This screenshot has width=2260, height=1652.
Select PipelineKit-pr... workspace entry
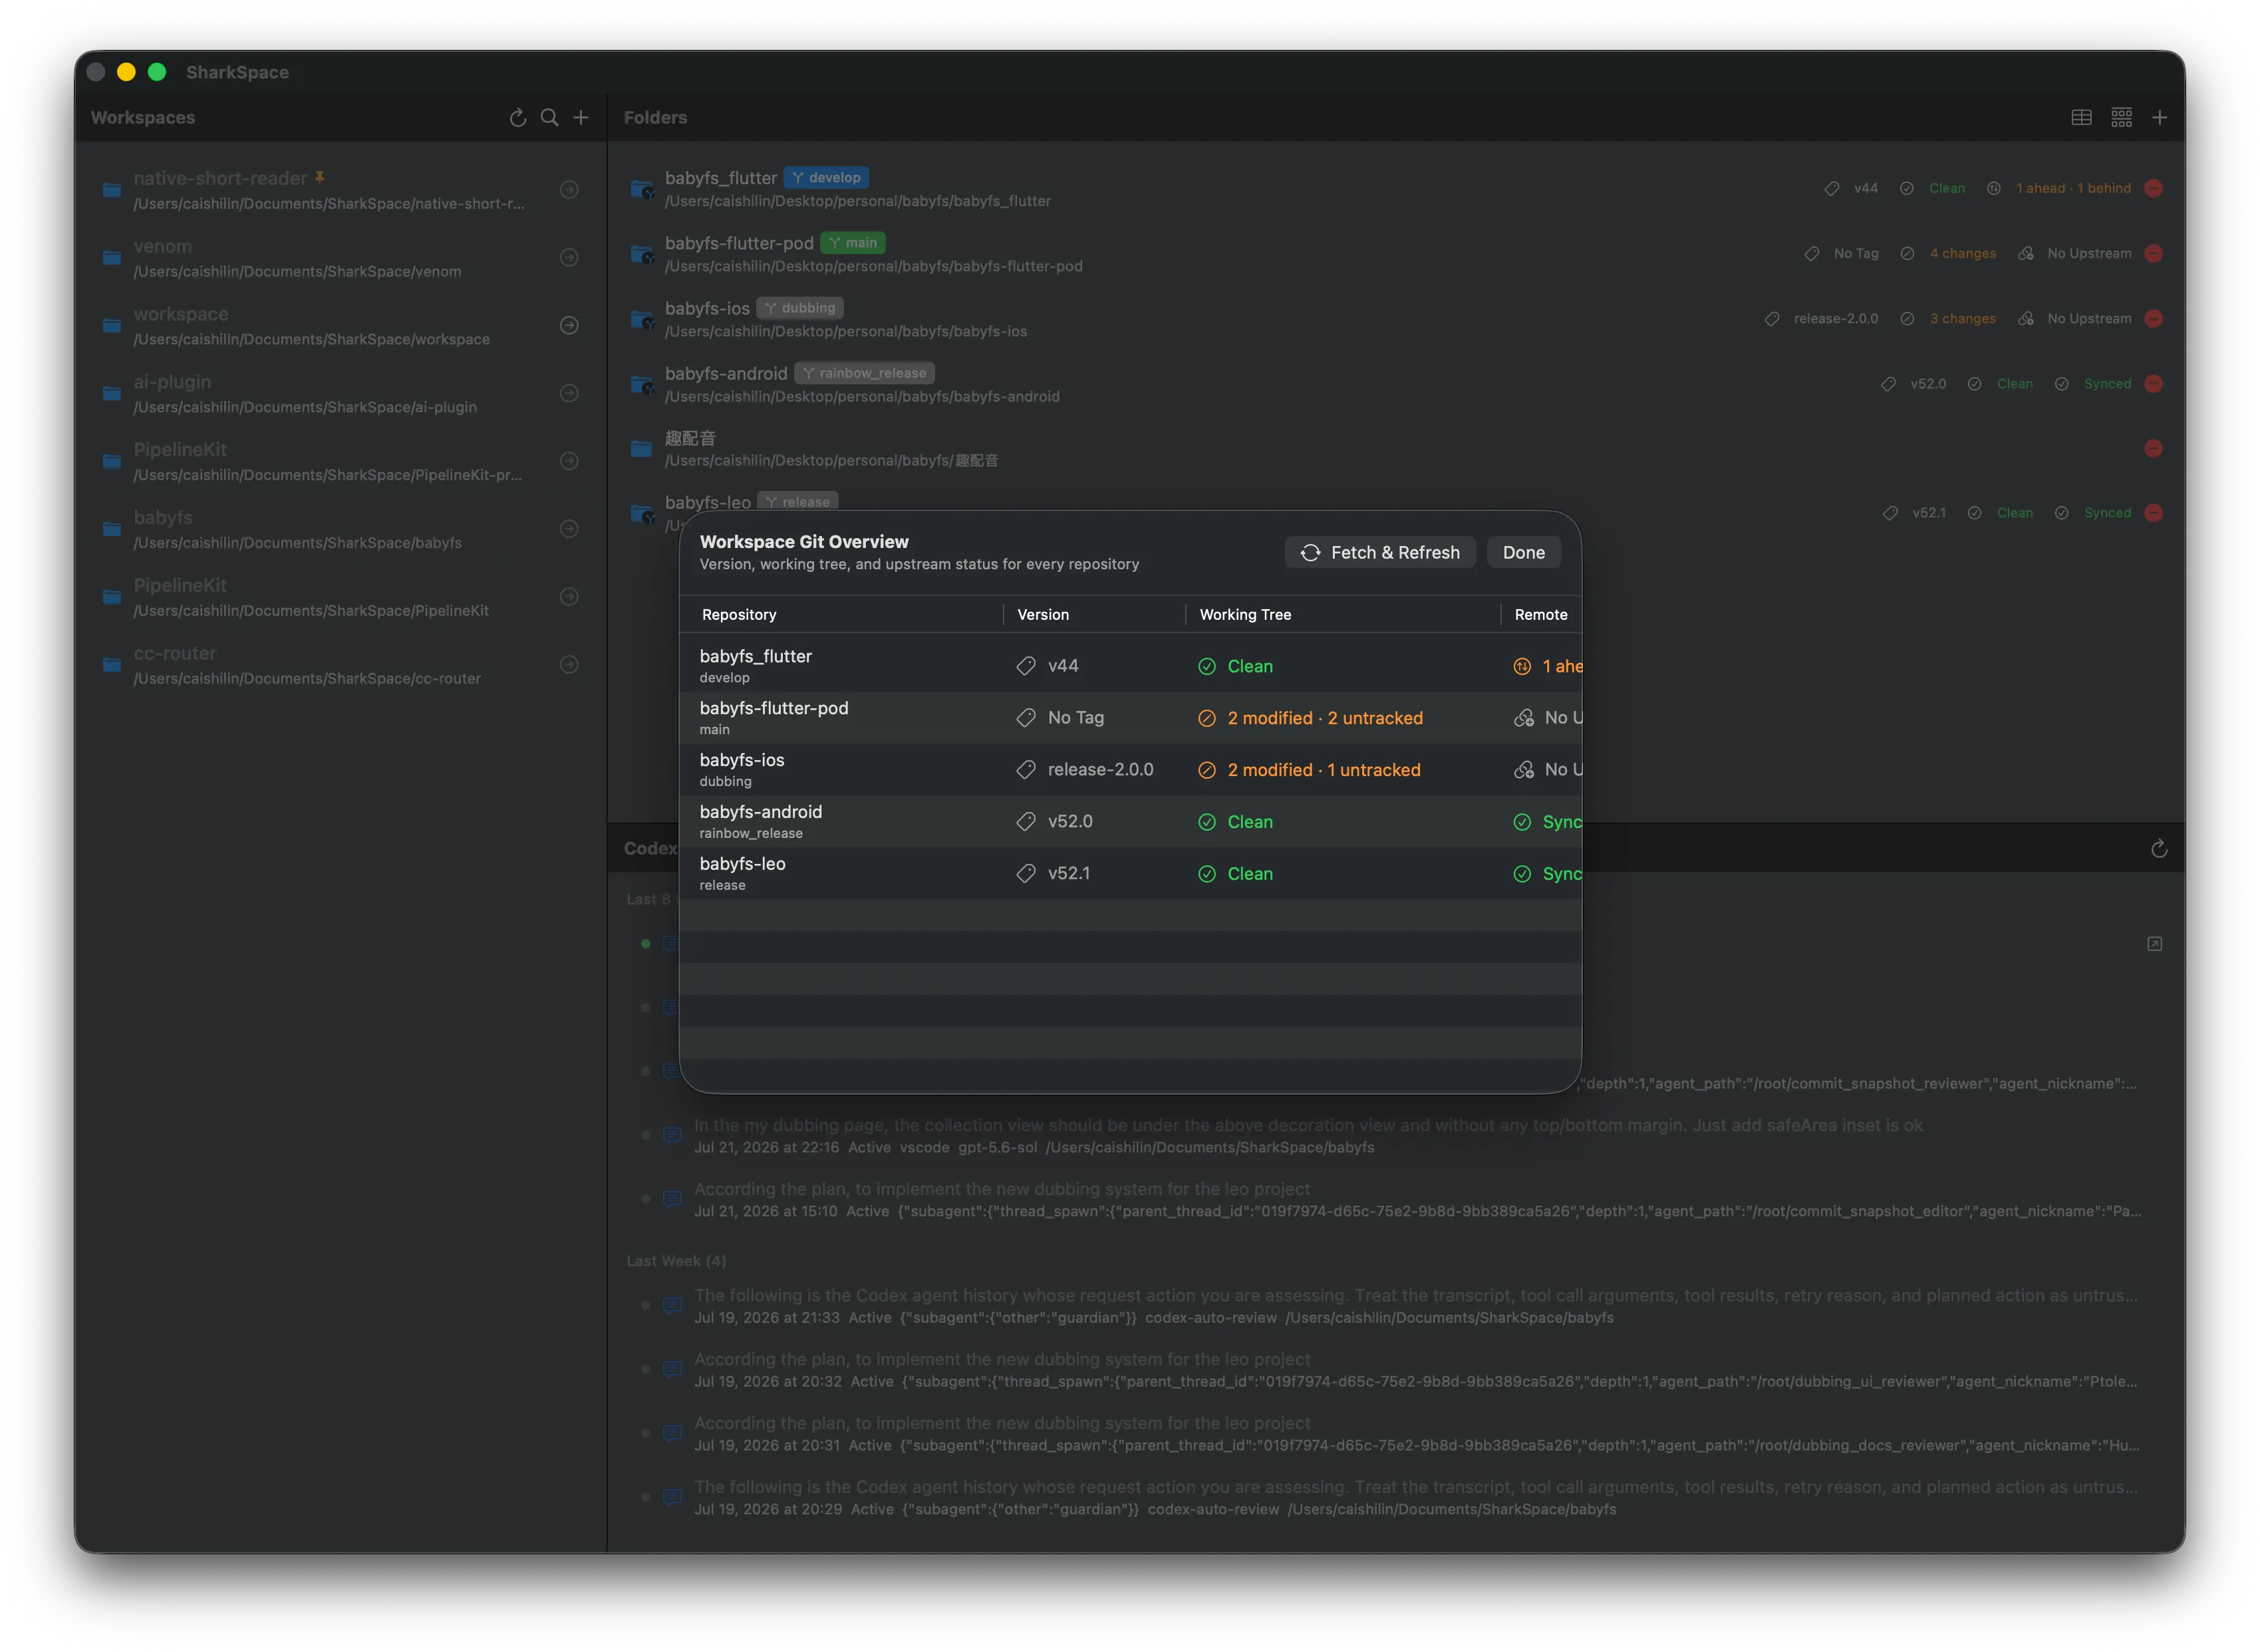click(x=340, y=461)
